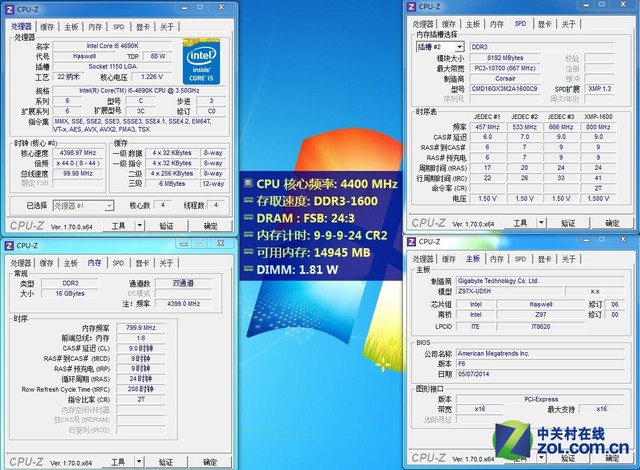Select SPD tab in the processor window
This screenshot has height=470, width=640.
(x=119, y=27)
